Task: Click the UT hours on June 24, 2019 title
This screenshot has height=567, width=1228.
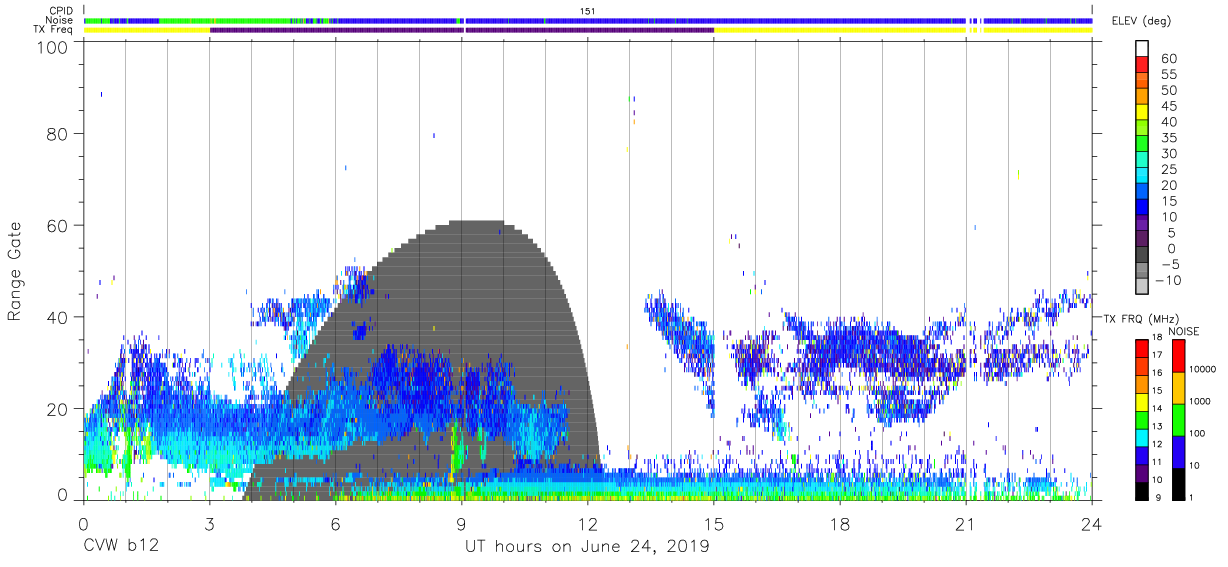Action: click(x=587, y=547)
